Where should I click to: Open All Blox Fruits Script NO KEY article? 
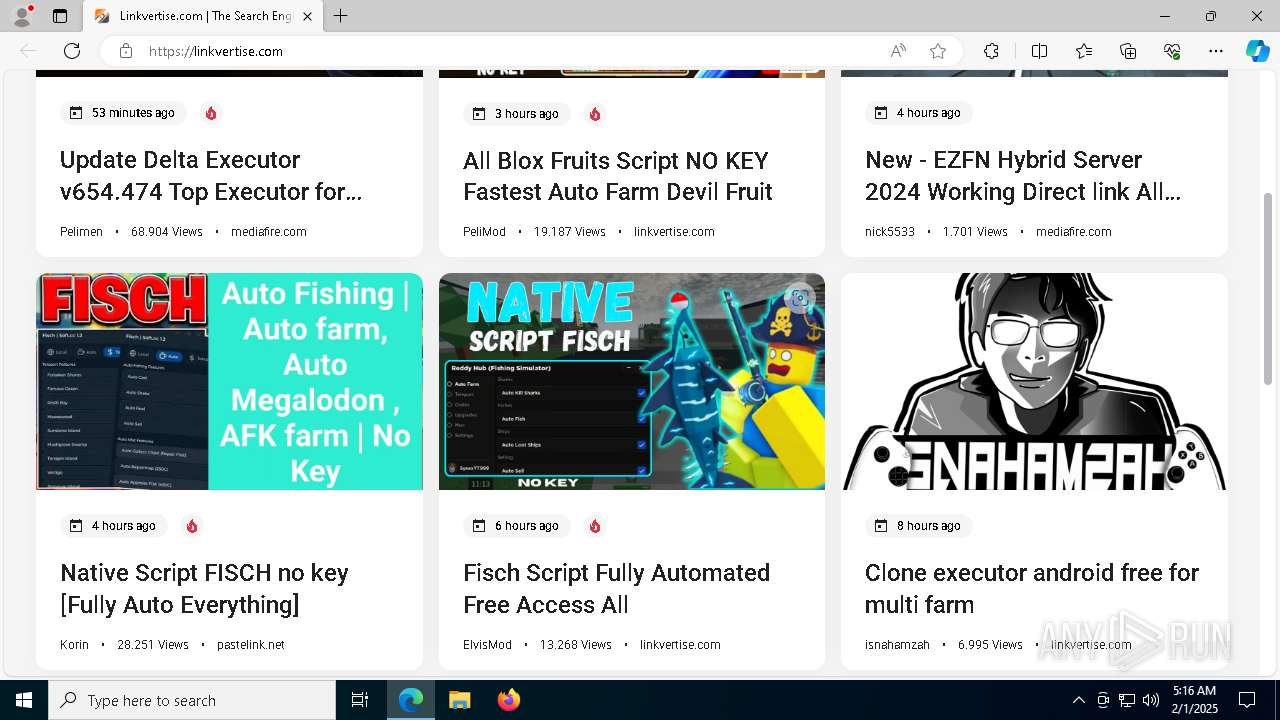tap(618, 176)
